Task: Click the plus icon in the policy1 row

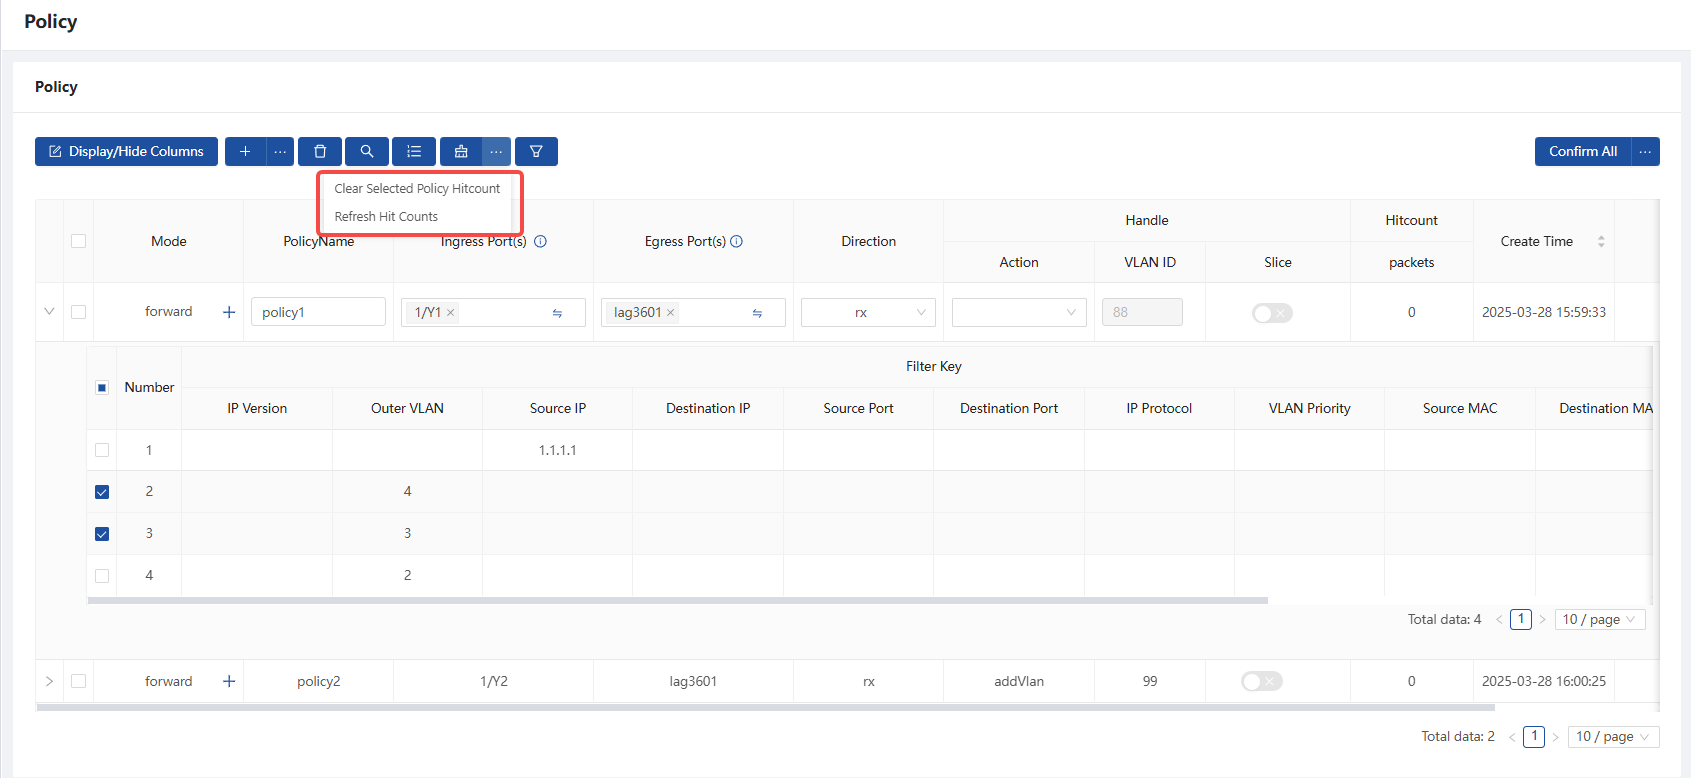Action: tap(229, 312)
